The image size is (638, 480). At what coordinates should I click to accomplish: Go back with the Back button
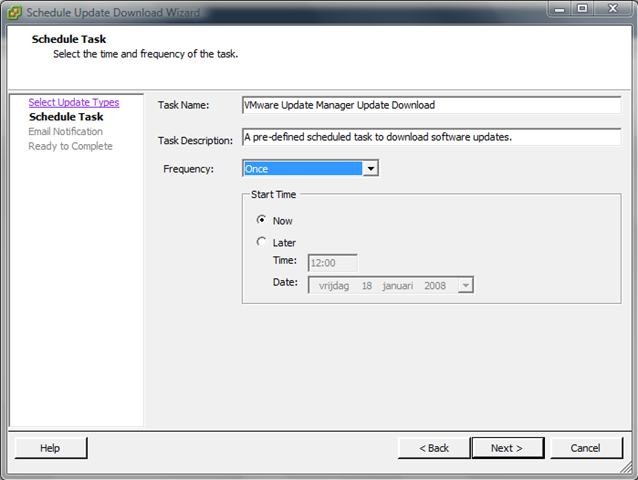433,448
